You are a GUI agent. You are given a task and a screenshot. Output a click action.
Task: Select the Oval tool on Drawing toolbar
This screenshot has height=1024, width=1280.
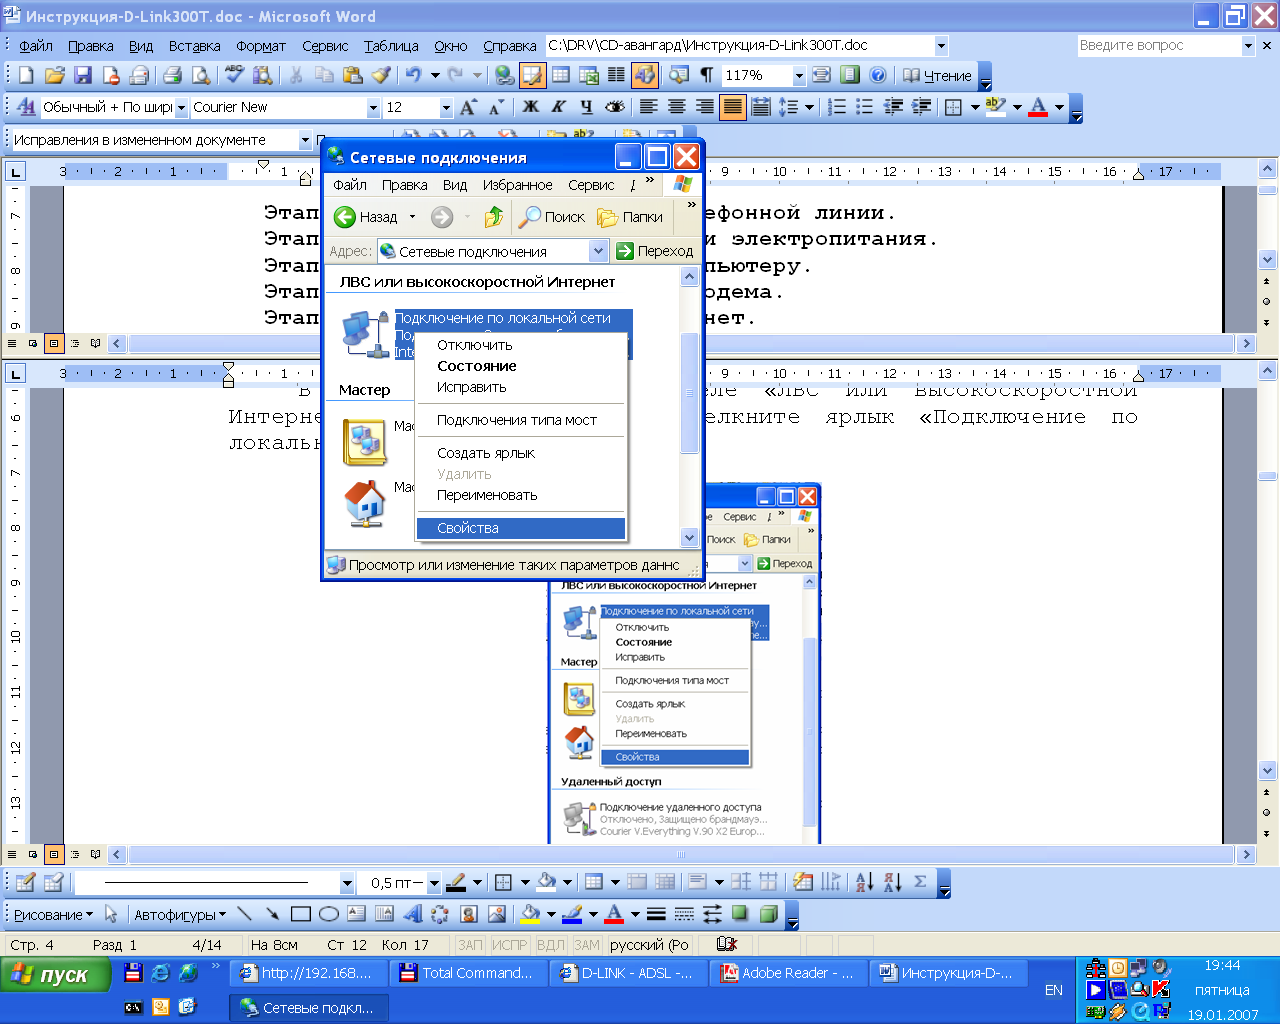tap(328, 914)
